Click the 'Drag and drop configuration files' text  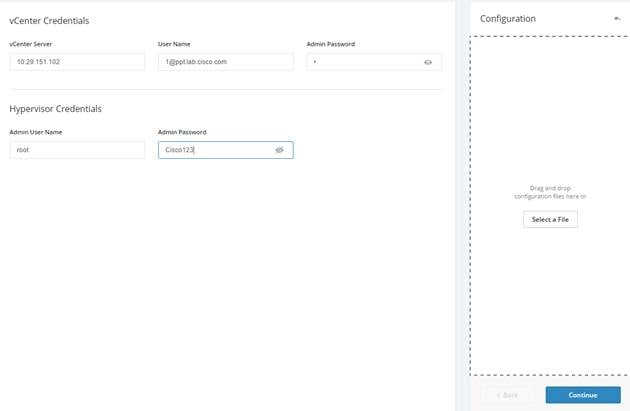tap(550, 192)
